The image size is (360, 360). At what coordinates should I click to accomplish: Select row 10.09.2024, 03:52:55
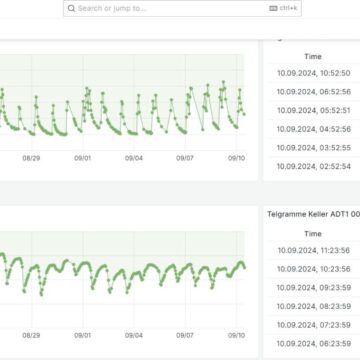tap(313, 148)
